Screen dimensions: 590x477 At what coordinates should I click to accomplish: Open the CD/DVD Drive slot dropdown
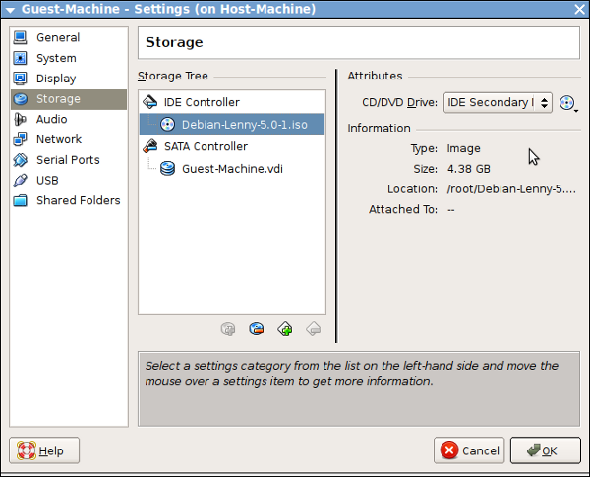pyautogui.click(x=498, y=103)
